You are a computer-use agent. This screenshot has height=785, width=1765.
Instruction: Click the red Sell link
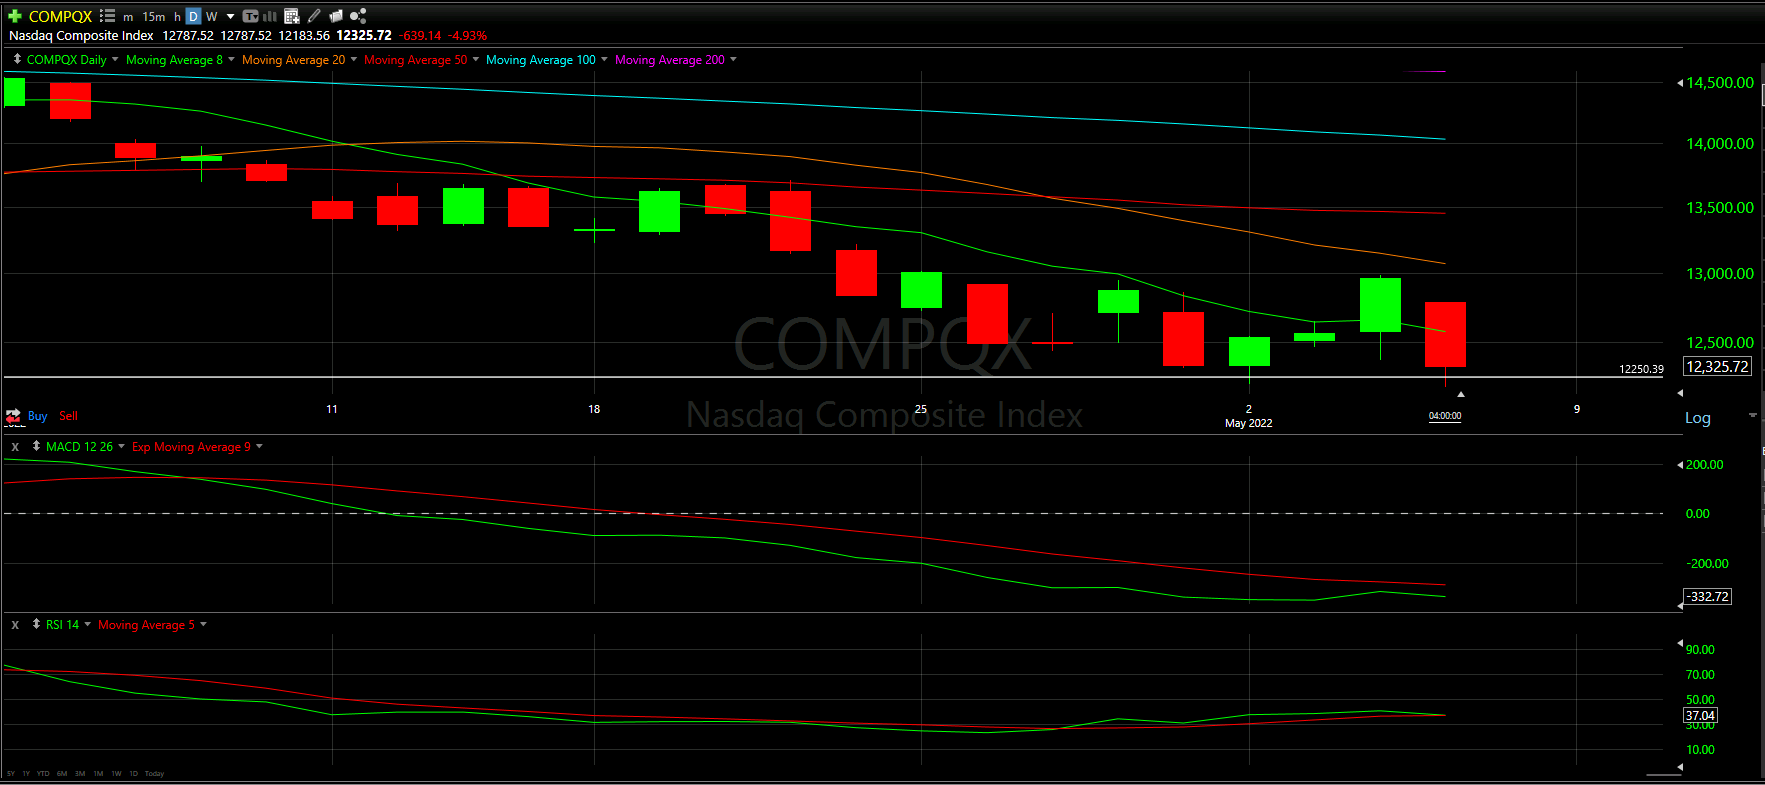(x=68, y=416)
